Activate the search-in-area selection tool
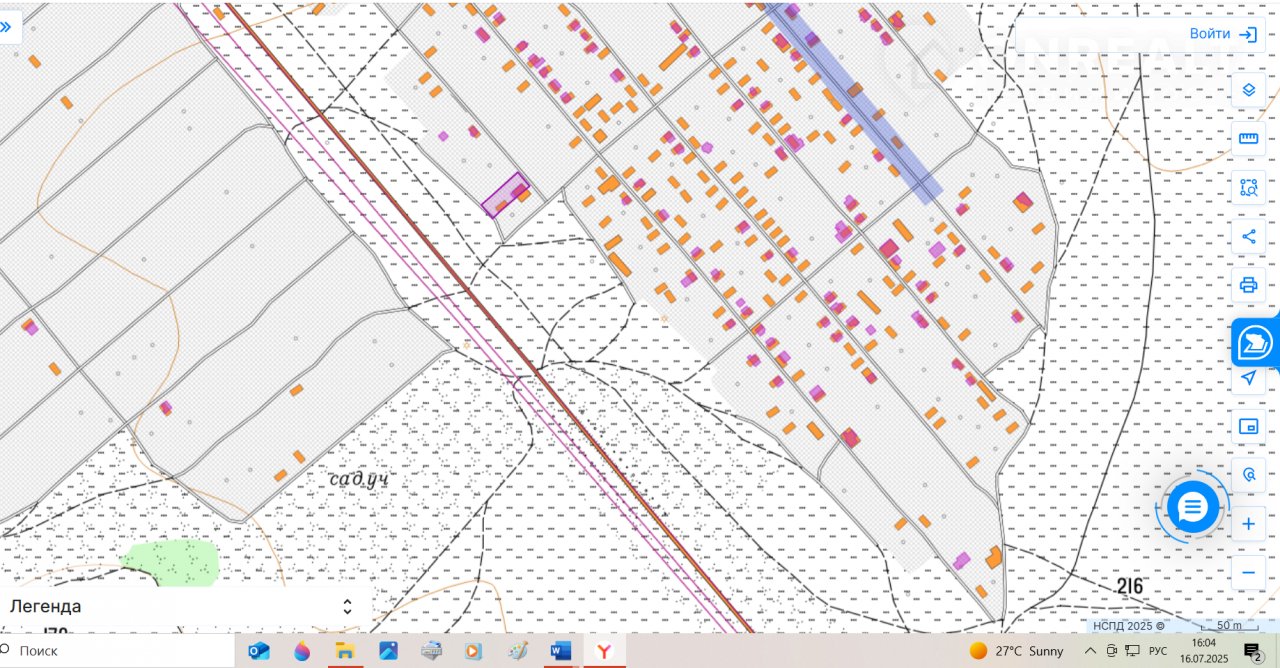Viewport: 1280px width, 668px height. pyautogui.click(x=1248, y=187)
